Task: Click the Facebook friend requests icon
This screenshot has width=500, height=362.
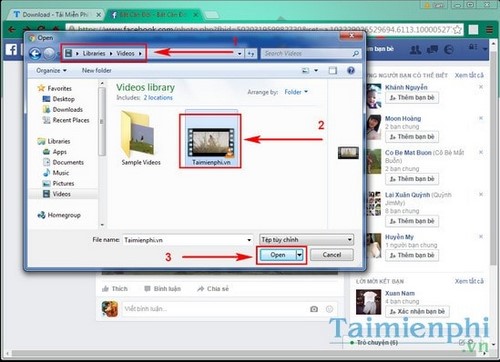Action: (x=415, y=50)
